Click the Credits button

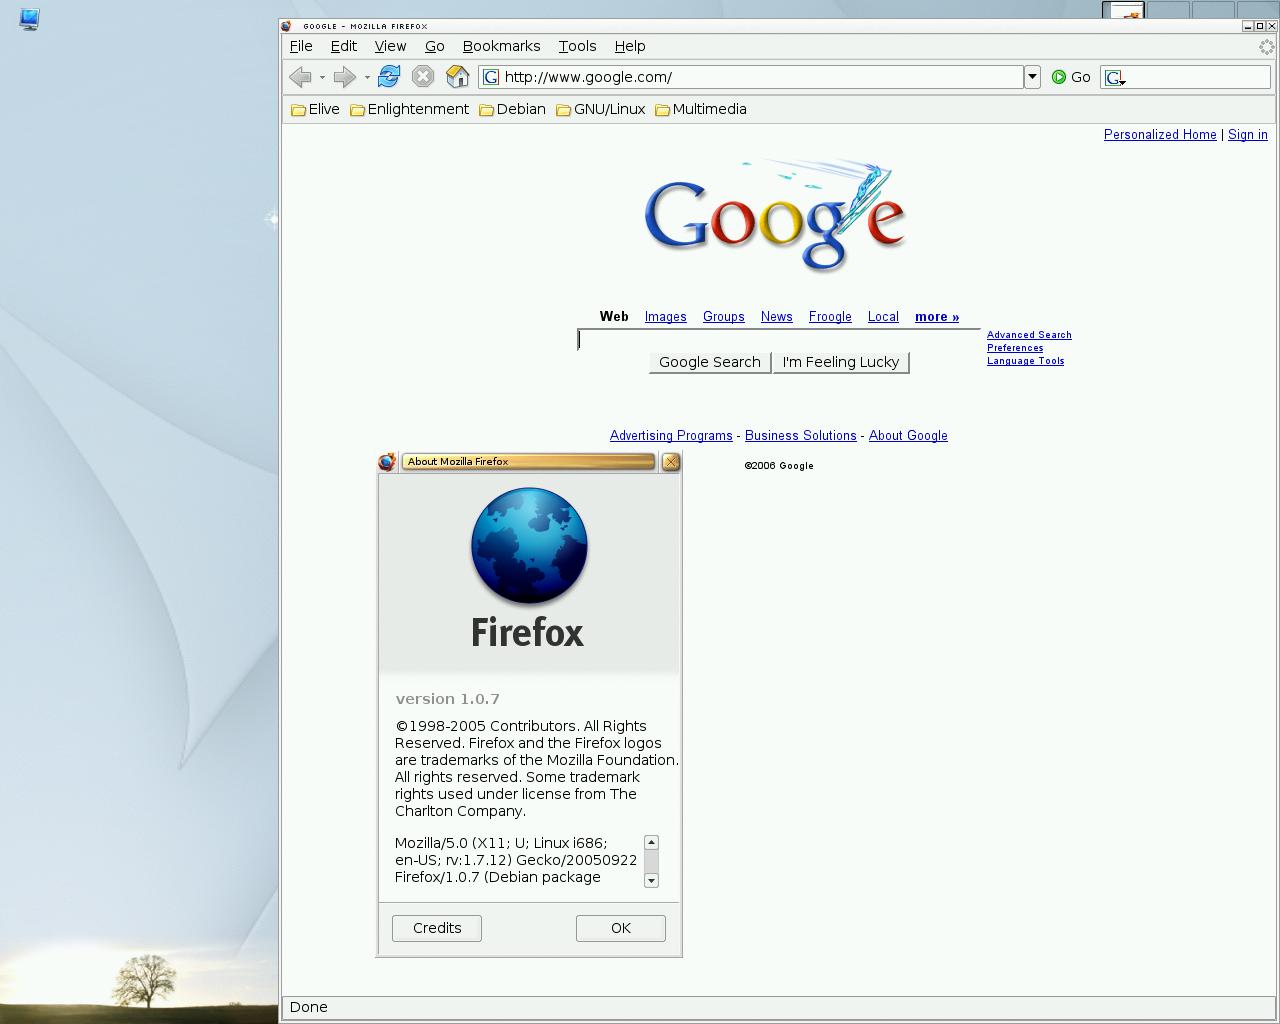coord(437,928)
